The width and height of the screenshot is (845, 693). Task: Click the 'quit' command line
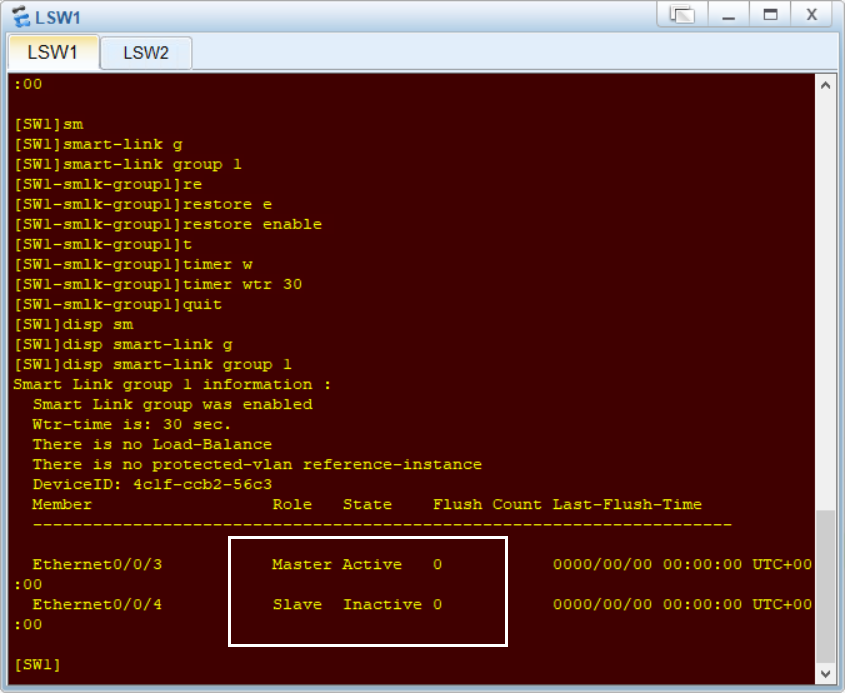pyautogui.click(x=118, y=304)
